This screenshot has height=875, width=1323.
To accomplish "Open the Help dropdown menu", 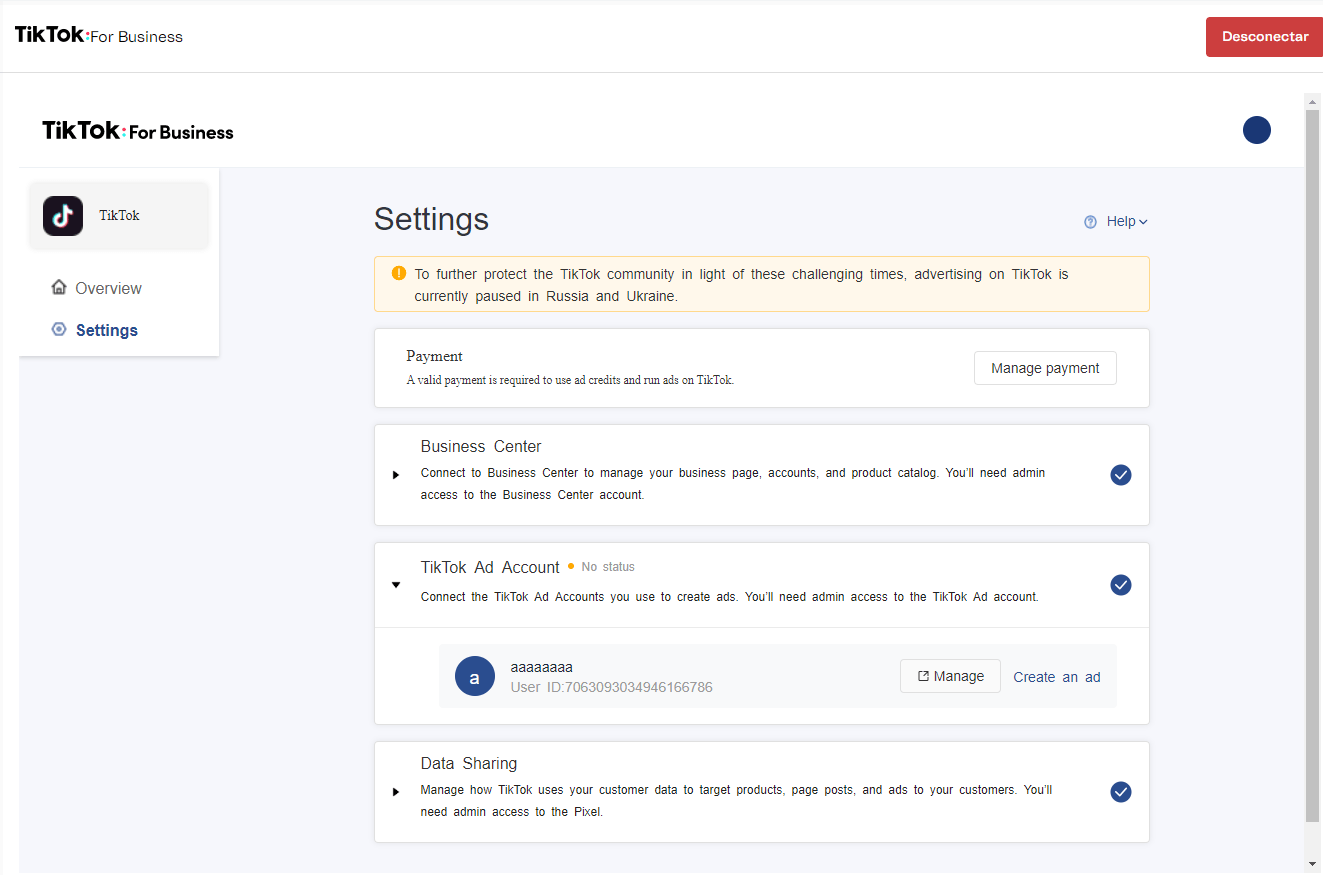I will point(1126,222).
